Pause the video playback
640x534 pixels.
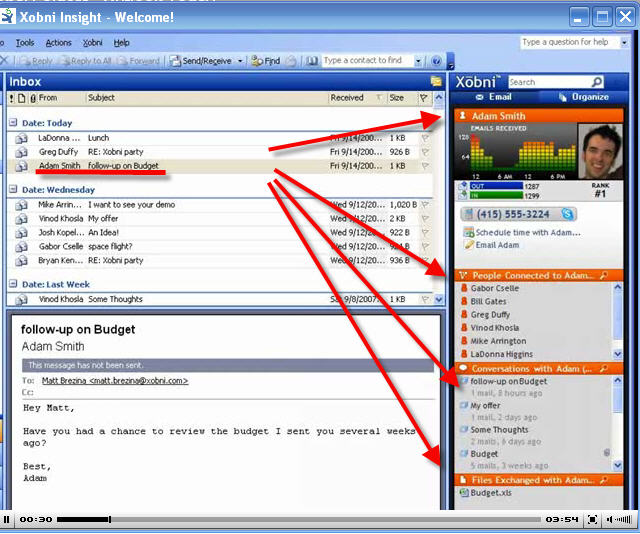click(x=7, y=519)
